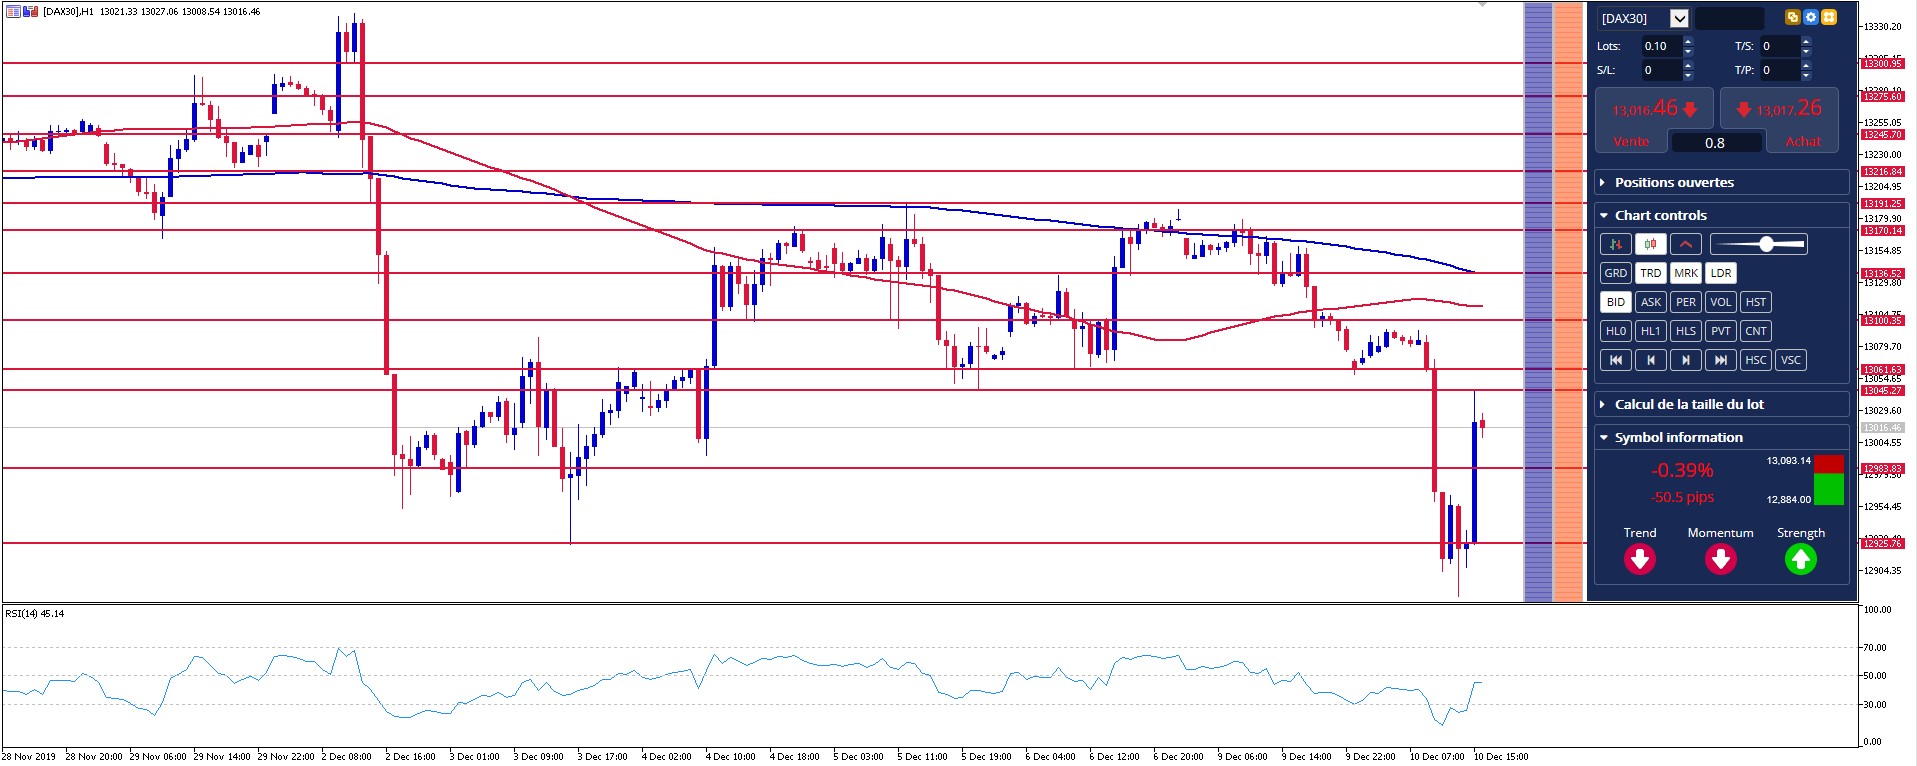
Task: Switch chart to bar chart style
Action: 1615,244
